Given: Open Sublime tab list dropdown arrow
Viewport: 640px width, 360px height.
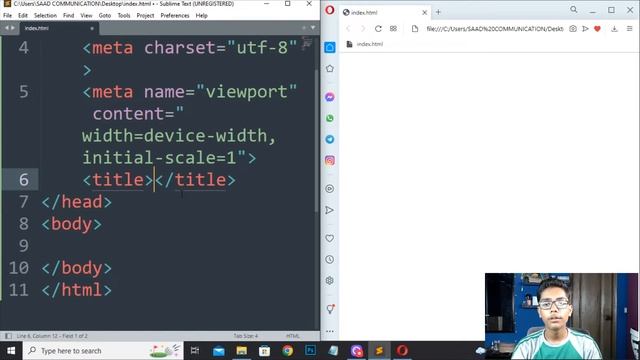Looking at the screenshot, I should coord(313,28).
